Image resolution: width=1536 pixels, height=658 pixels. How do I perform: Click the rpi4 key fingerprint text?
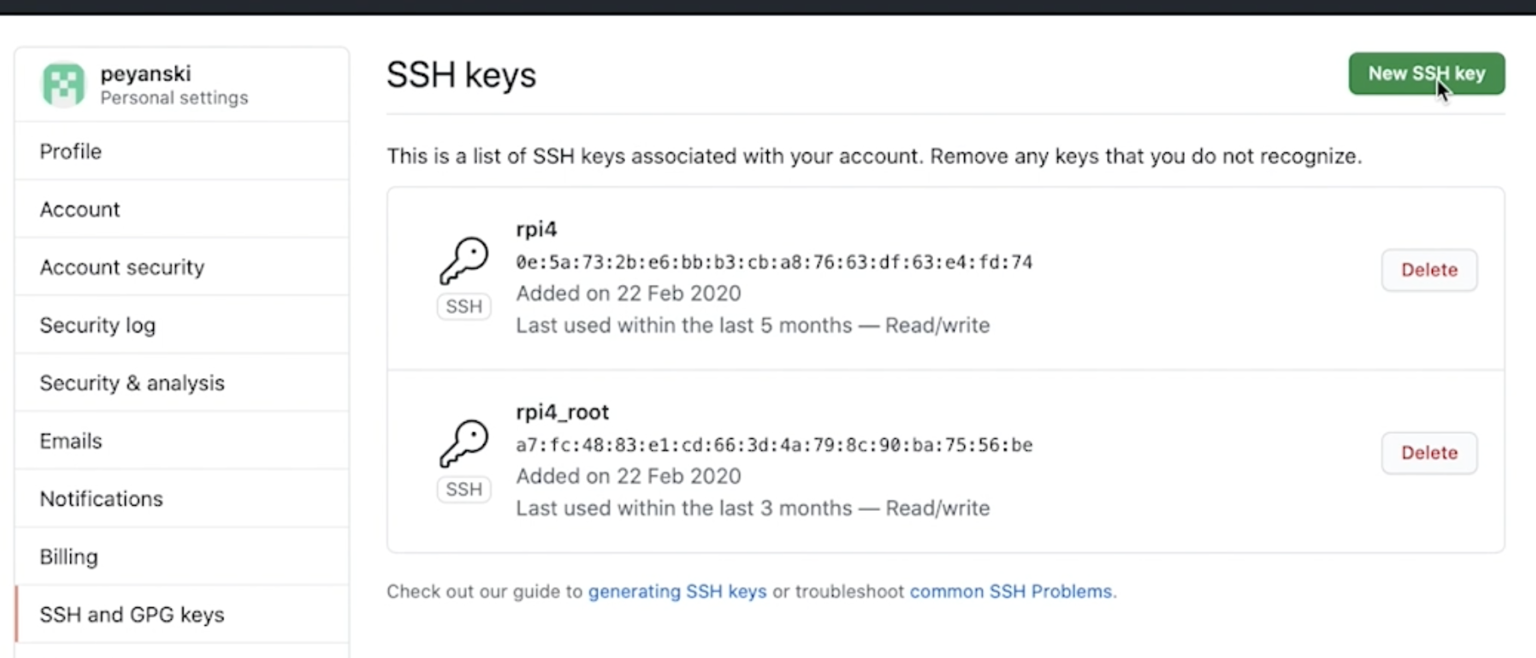click(x=775, y=261)
